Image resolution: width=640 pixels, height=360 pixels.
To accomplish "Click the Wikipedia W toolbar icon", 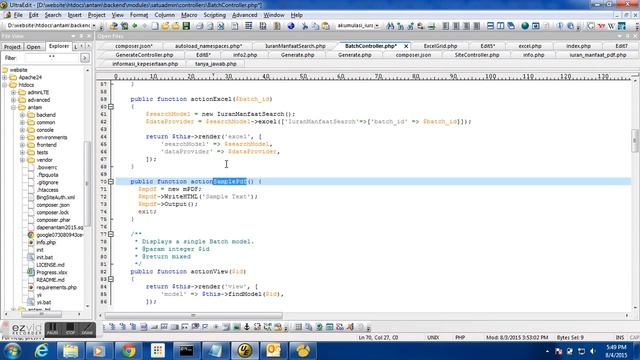I will tap(611, 26).
